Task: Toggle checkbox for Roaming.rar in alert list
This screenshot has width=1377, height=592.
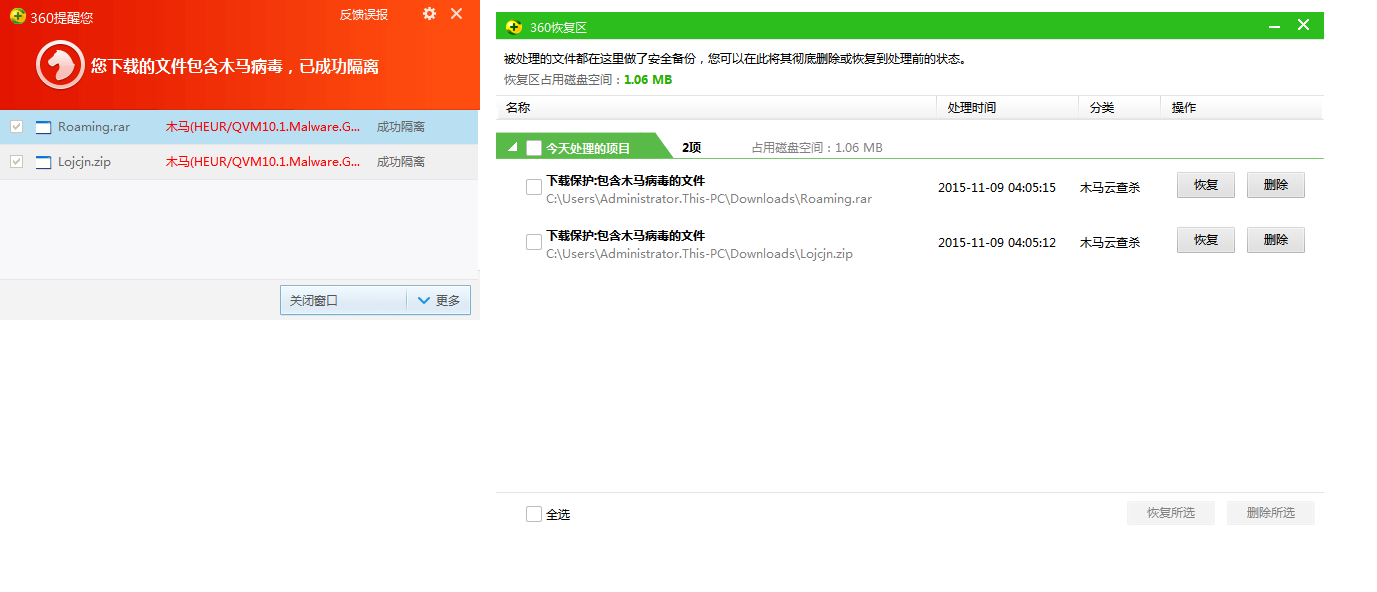Action: coord(16,127)
